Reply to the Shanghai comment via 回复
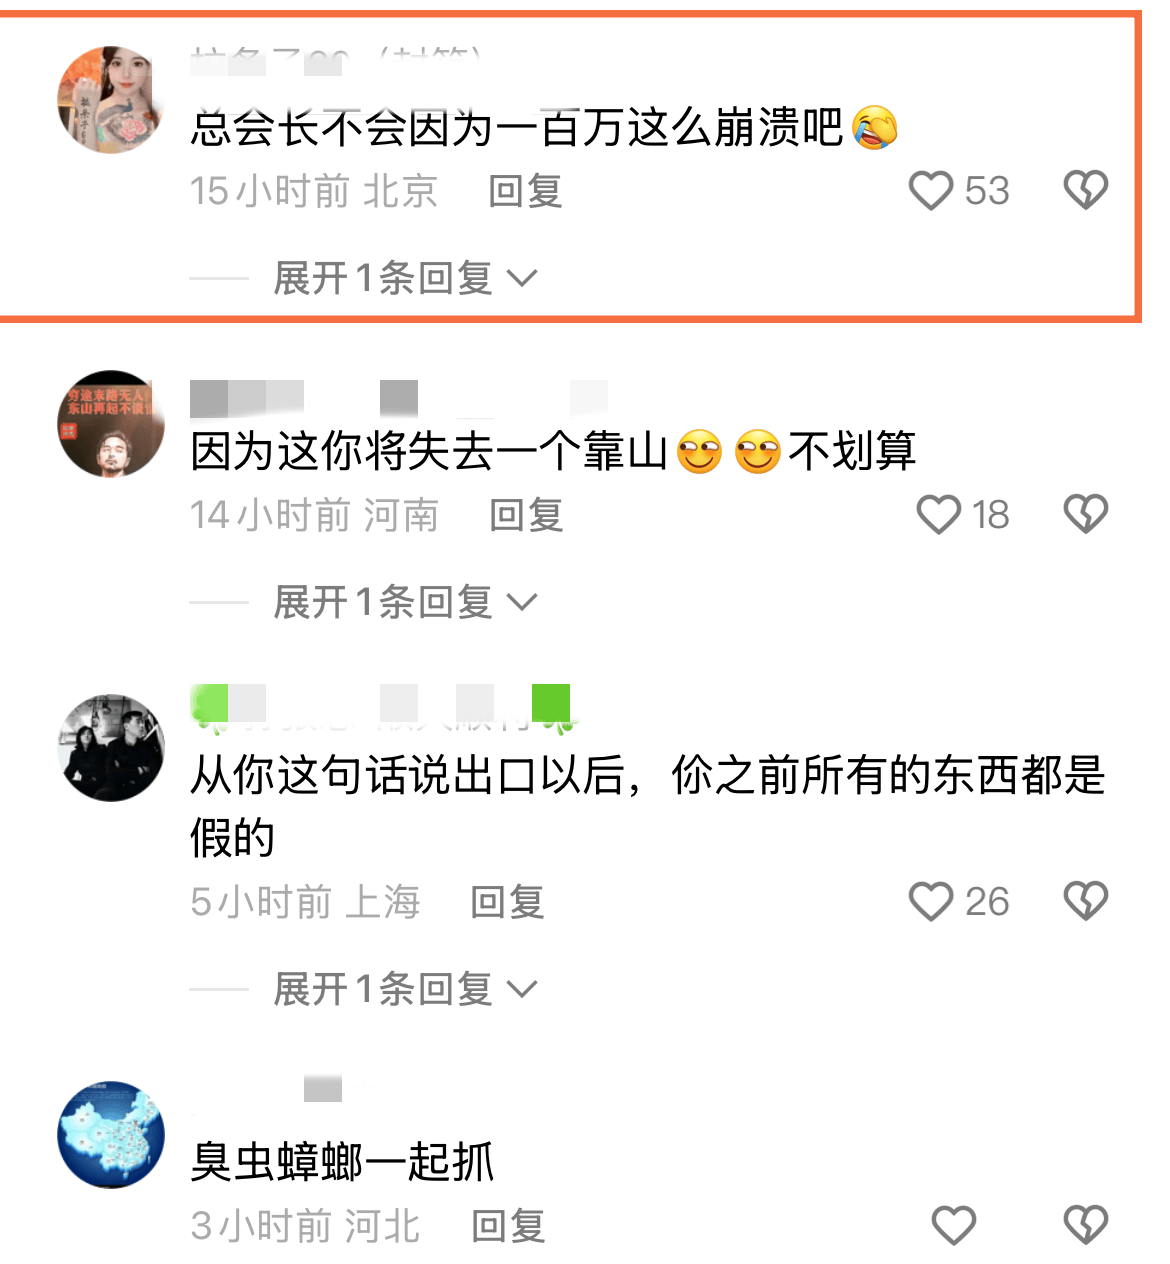 (x=507, y=902)
